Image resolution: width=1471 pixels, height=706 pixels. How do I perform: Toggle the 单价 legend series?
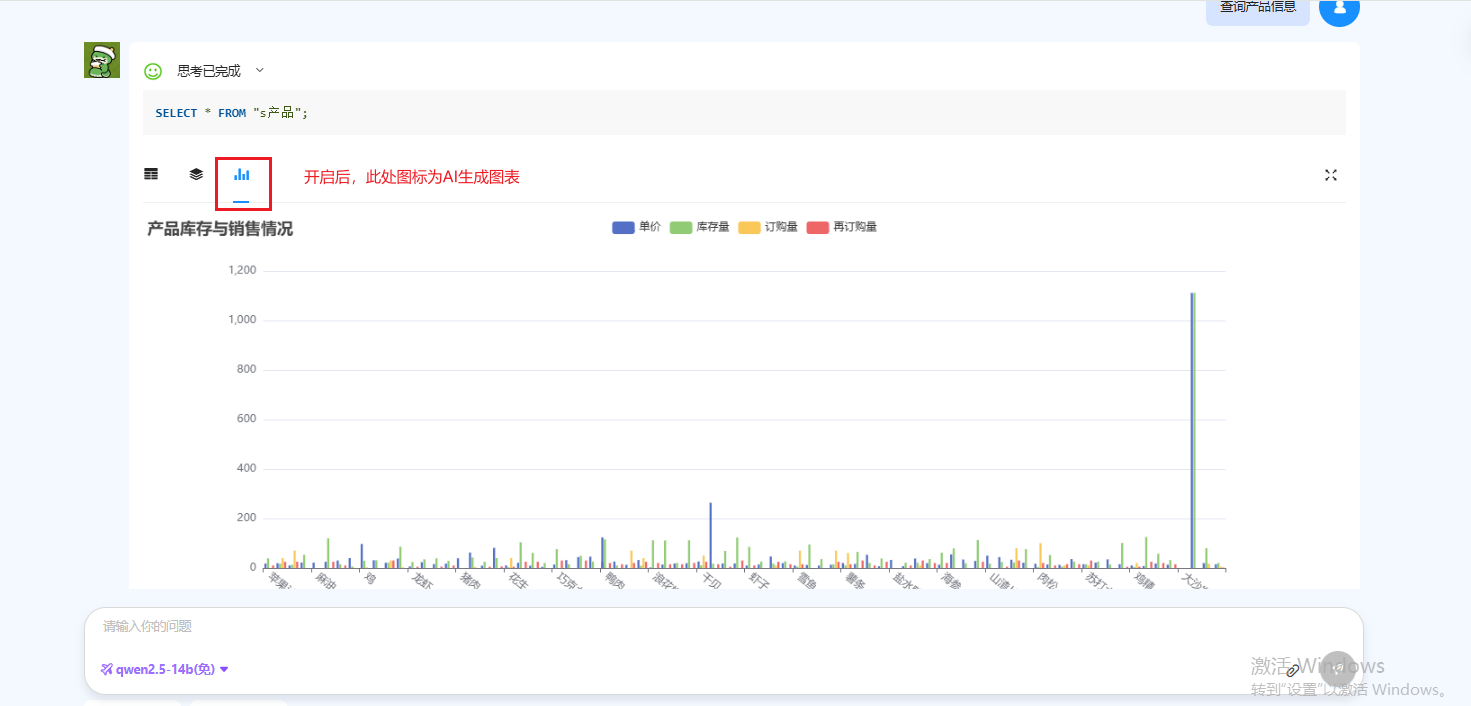click(637, 227)
